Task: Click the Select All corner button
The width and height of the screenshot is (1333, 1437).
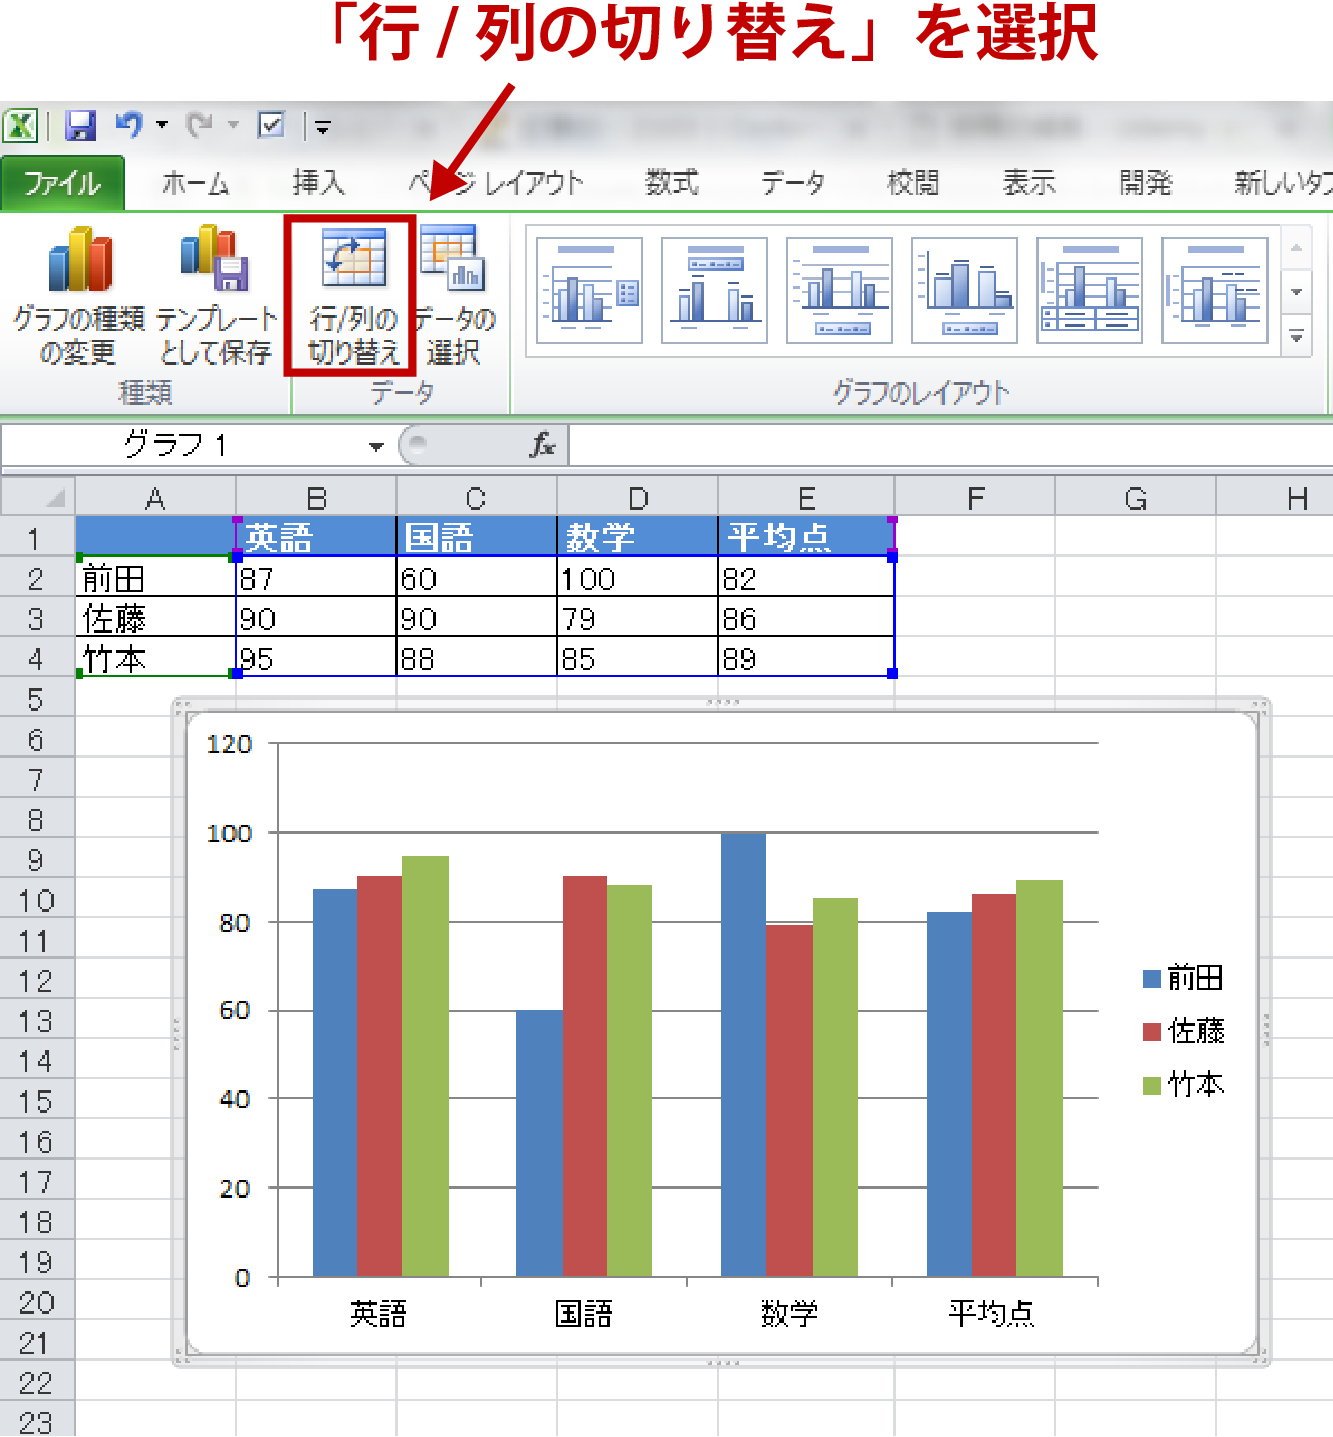Action: (x=38, y=497)
